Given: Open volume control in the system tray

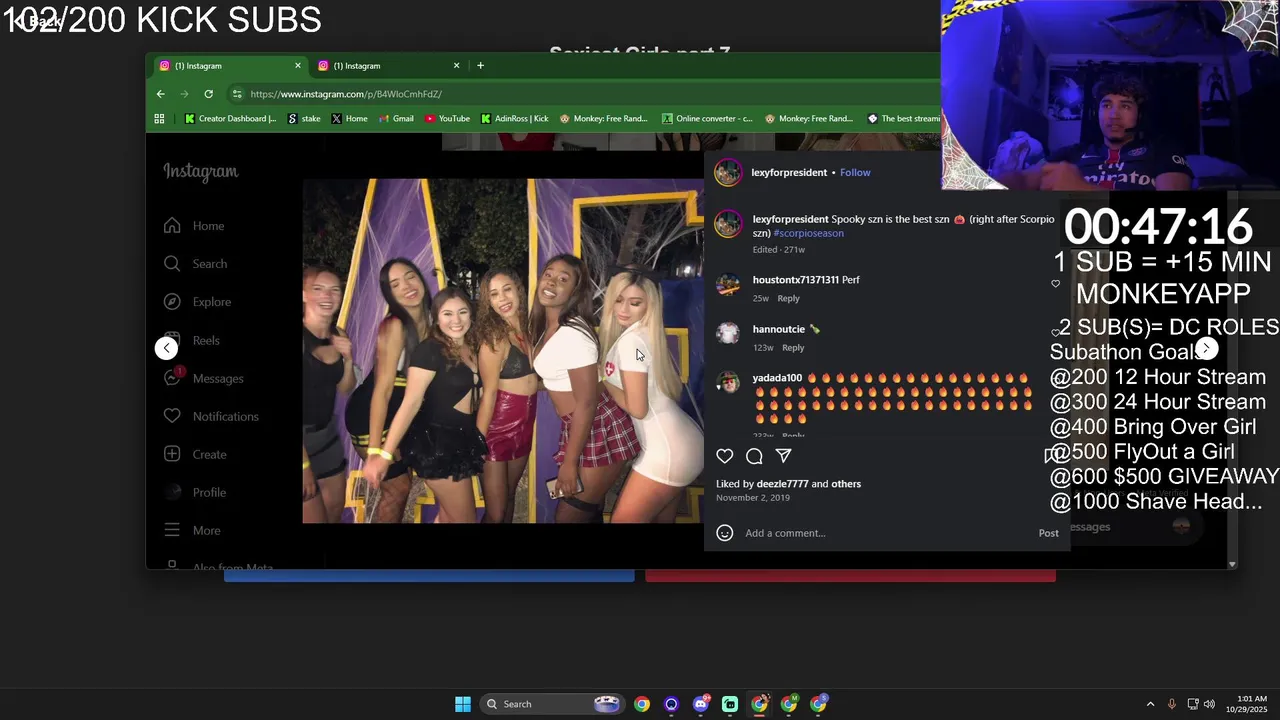Looking at the screenshot, I should [x=1210, y=704].
